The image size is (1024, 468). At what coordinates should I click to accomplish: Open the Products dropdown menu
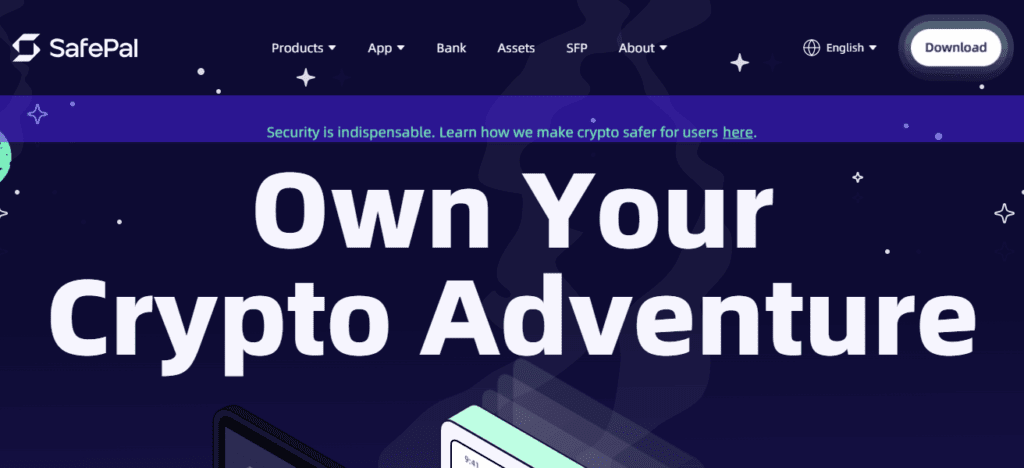point(304,48)
